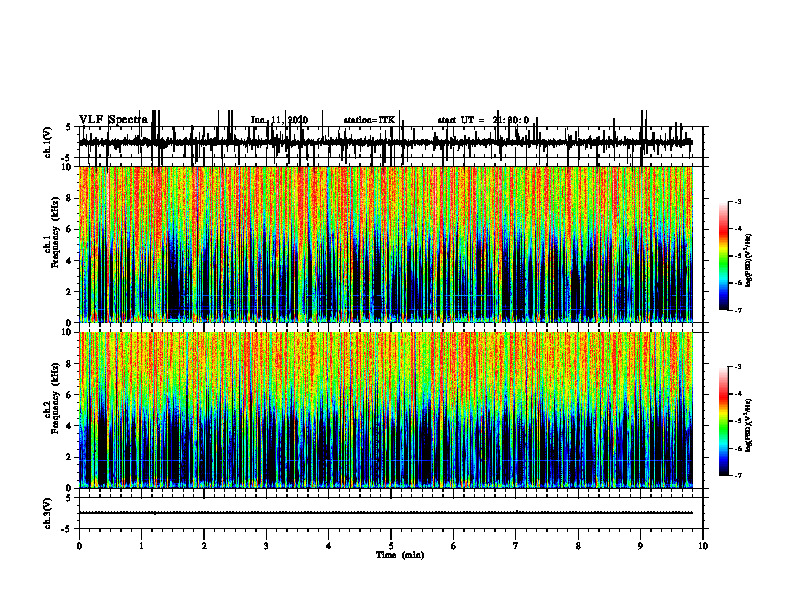Image resolution: width=792 pixels, height=612 pixels.
Task: Click the 'VLF Spectra' plot title
Action: click(x=114, y=120)
